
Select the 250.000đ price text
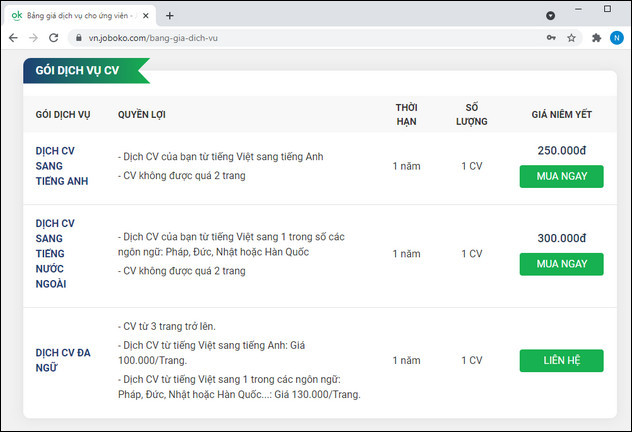[x=561, y=151]
